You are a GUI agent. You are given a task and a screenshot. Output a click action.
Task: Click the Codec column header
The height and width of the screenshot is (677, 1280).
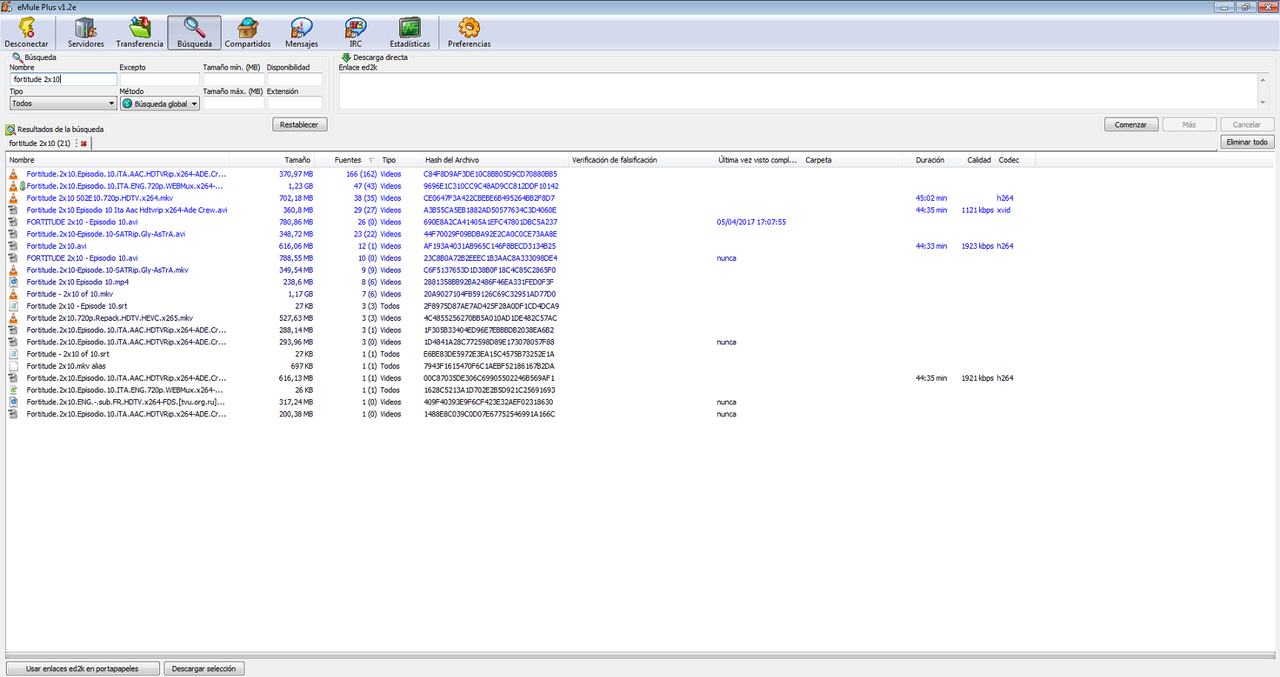[x=1015, y=160]
